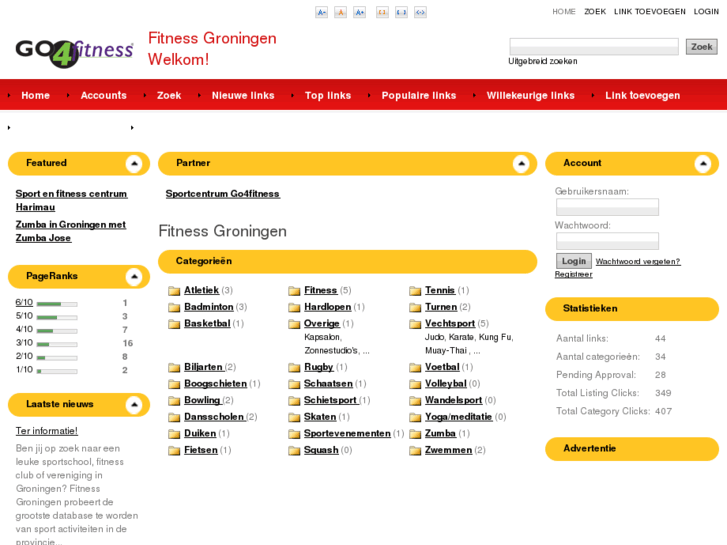
Task: Open Willekeurige links menu item
Action: pyautogui.click(x=530, y=96)
